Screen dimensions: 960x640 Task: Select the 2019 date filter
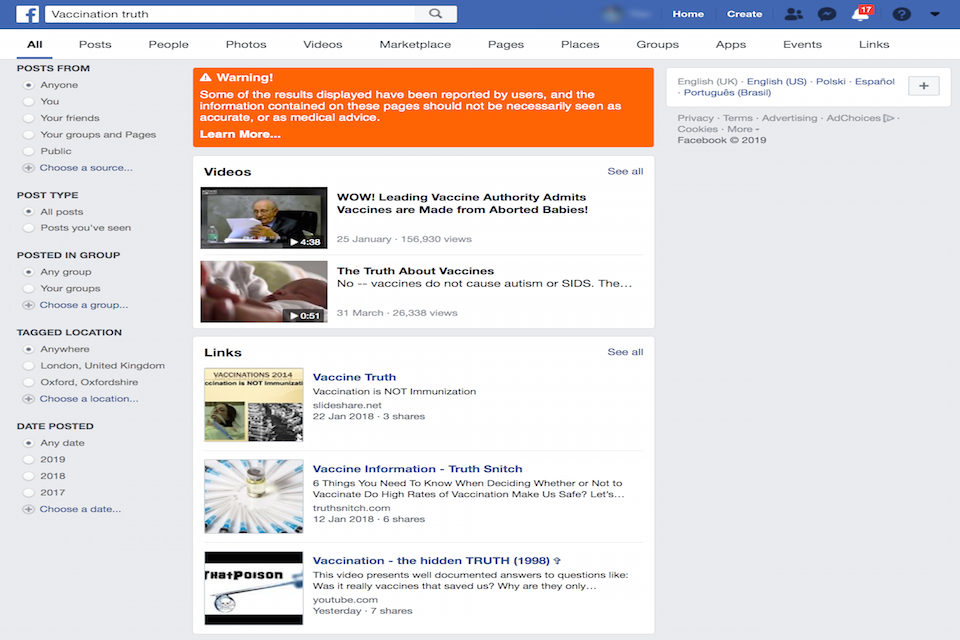point(28,459)
